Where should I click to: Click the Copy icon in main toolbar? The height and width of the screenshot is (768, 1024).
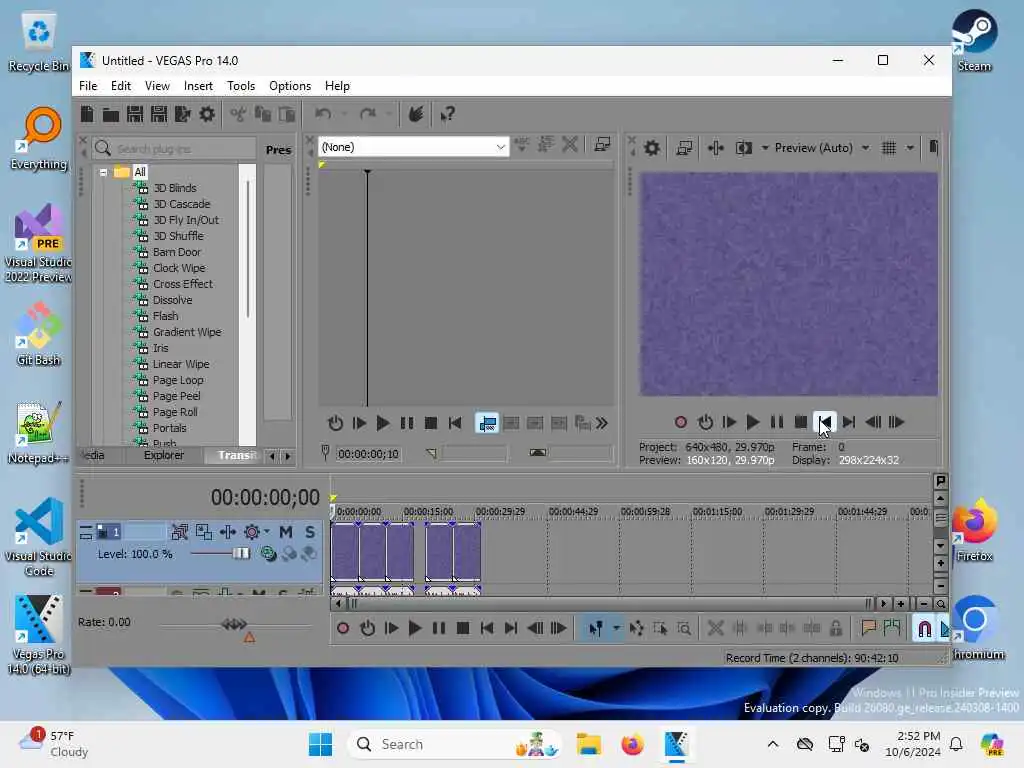tap(263, 114)
